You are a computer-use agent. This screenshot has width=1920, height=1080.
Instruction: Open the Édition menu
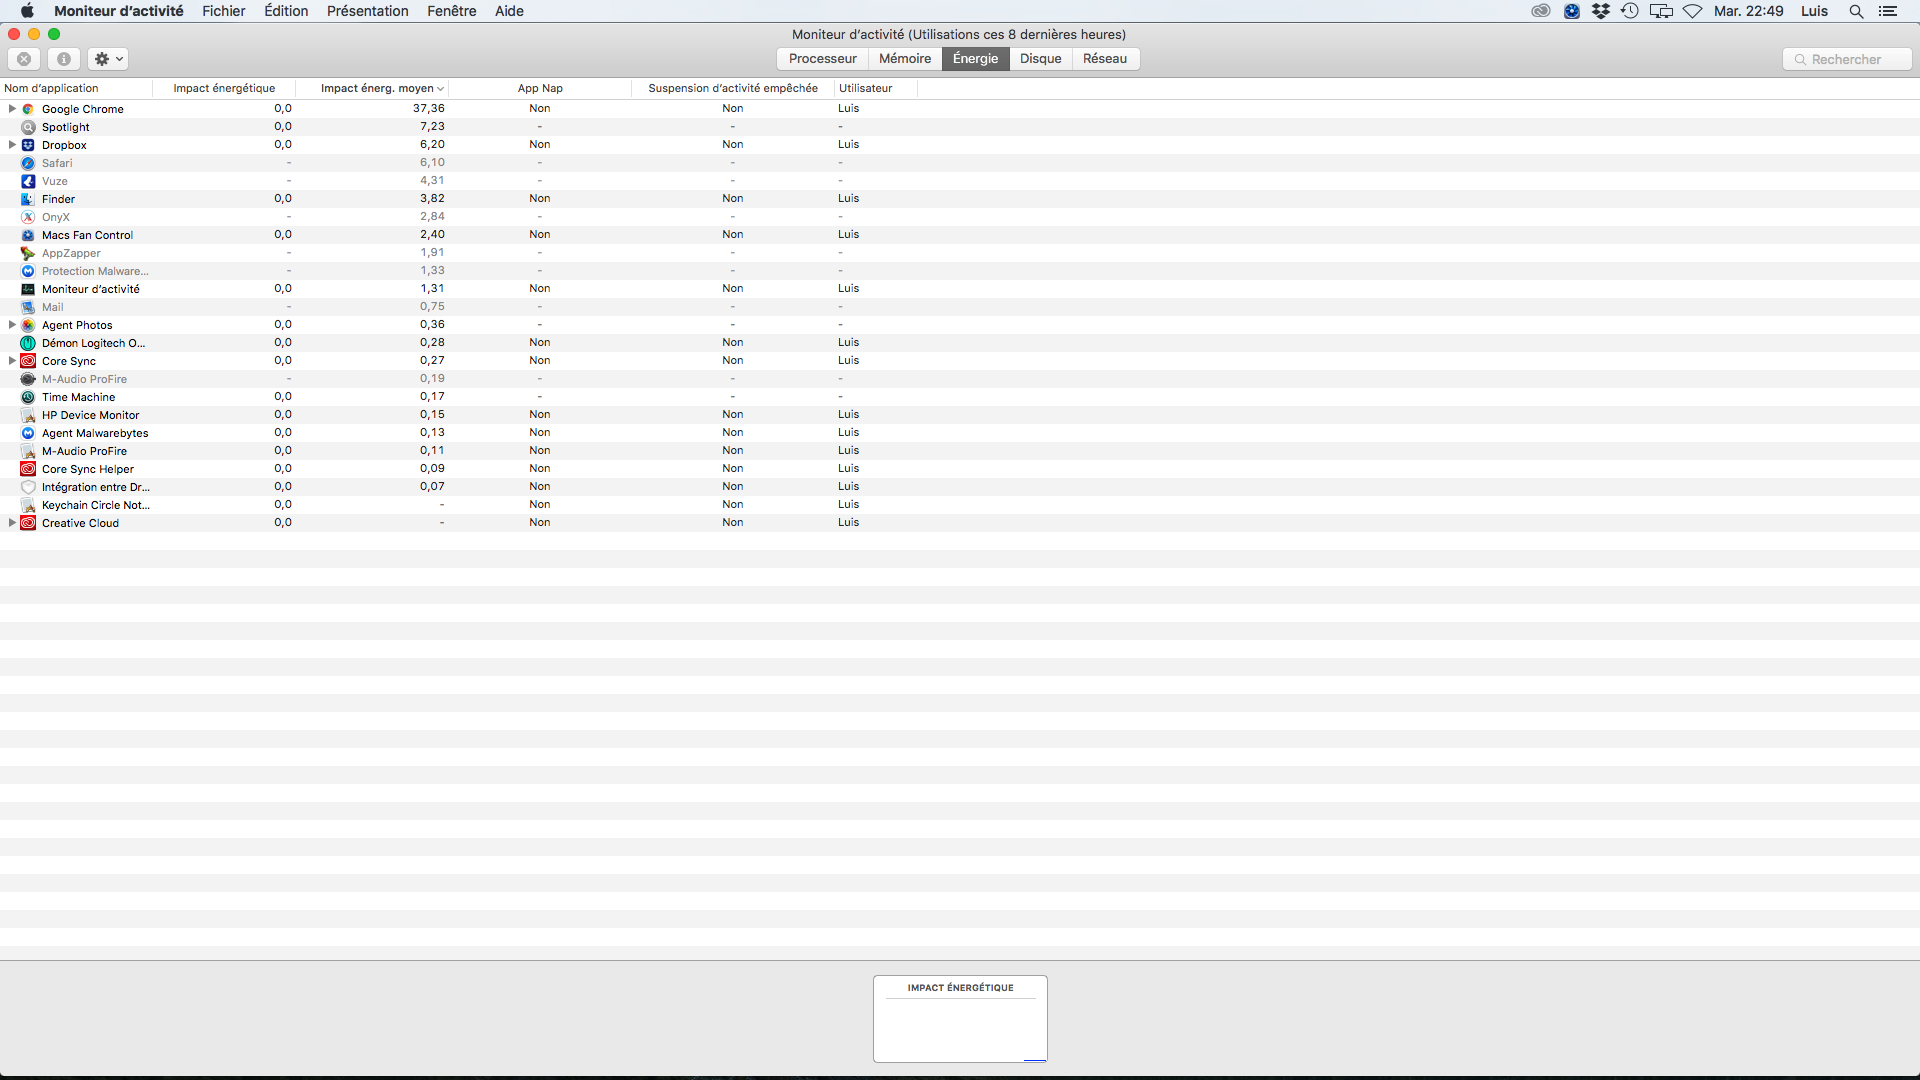click(x=286, y=11)
